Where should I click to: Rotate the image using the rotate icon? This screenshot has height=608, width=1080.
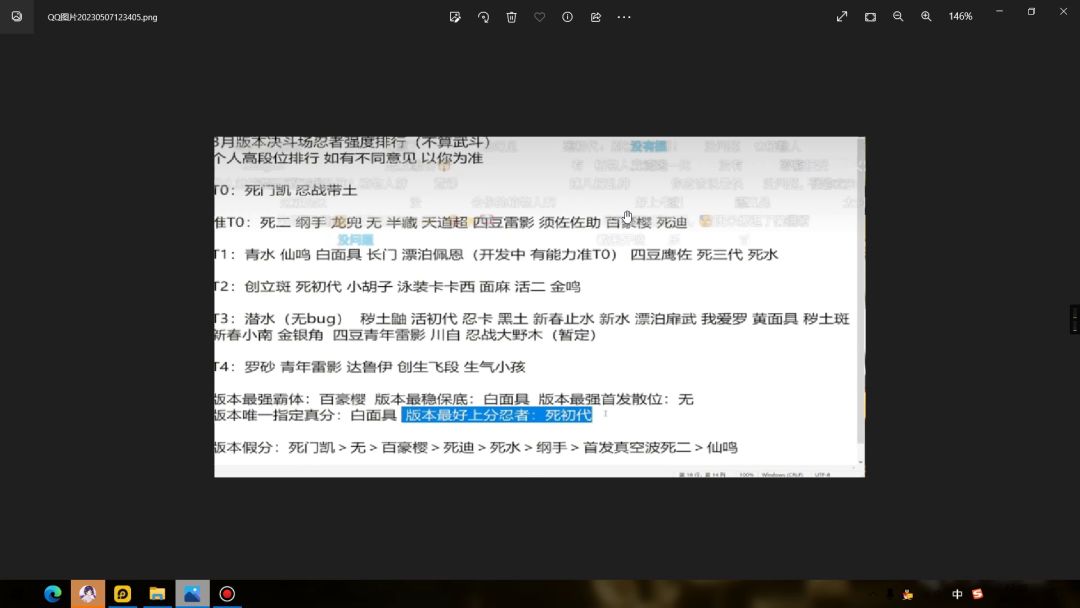(x=483, y=17)
